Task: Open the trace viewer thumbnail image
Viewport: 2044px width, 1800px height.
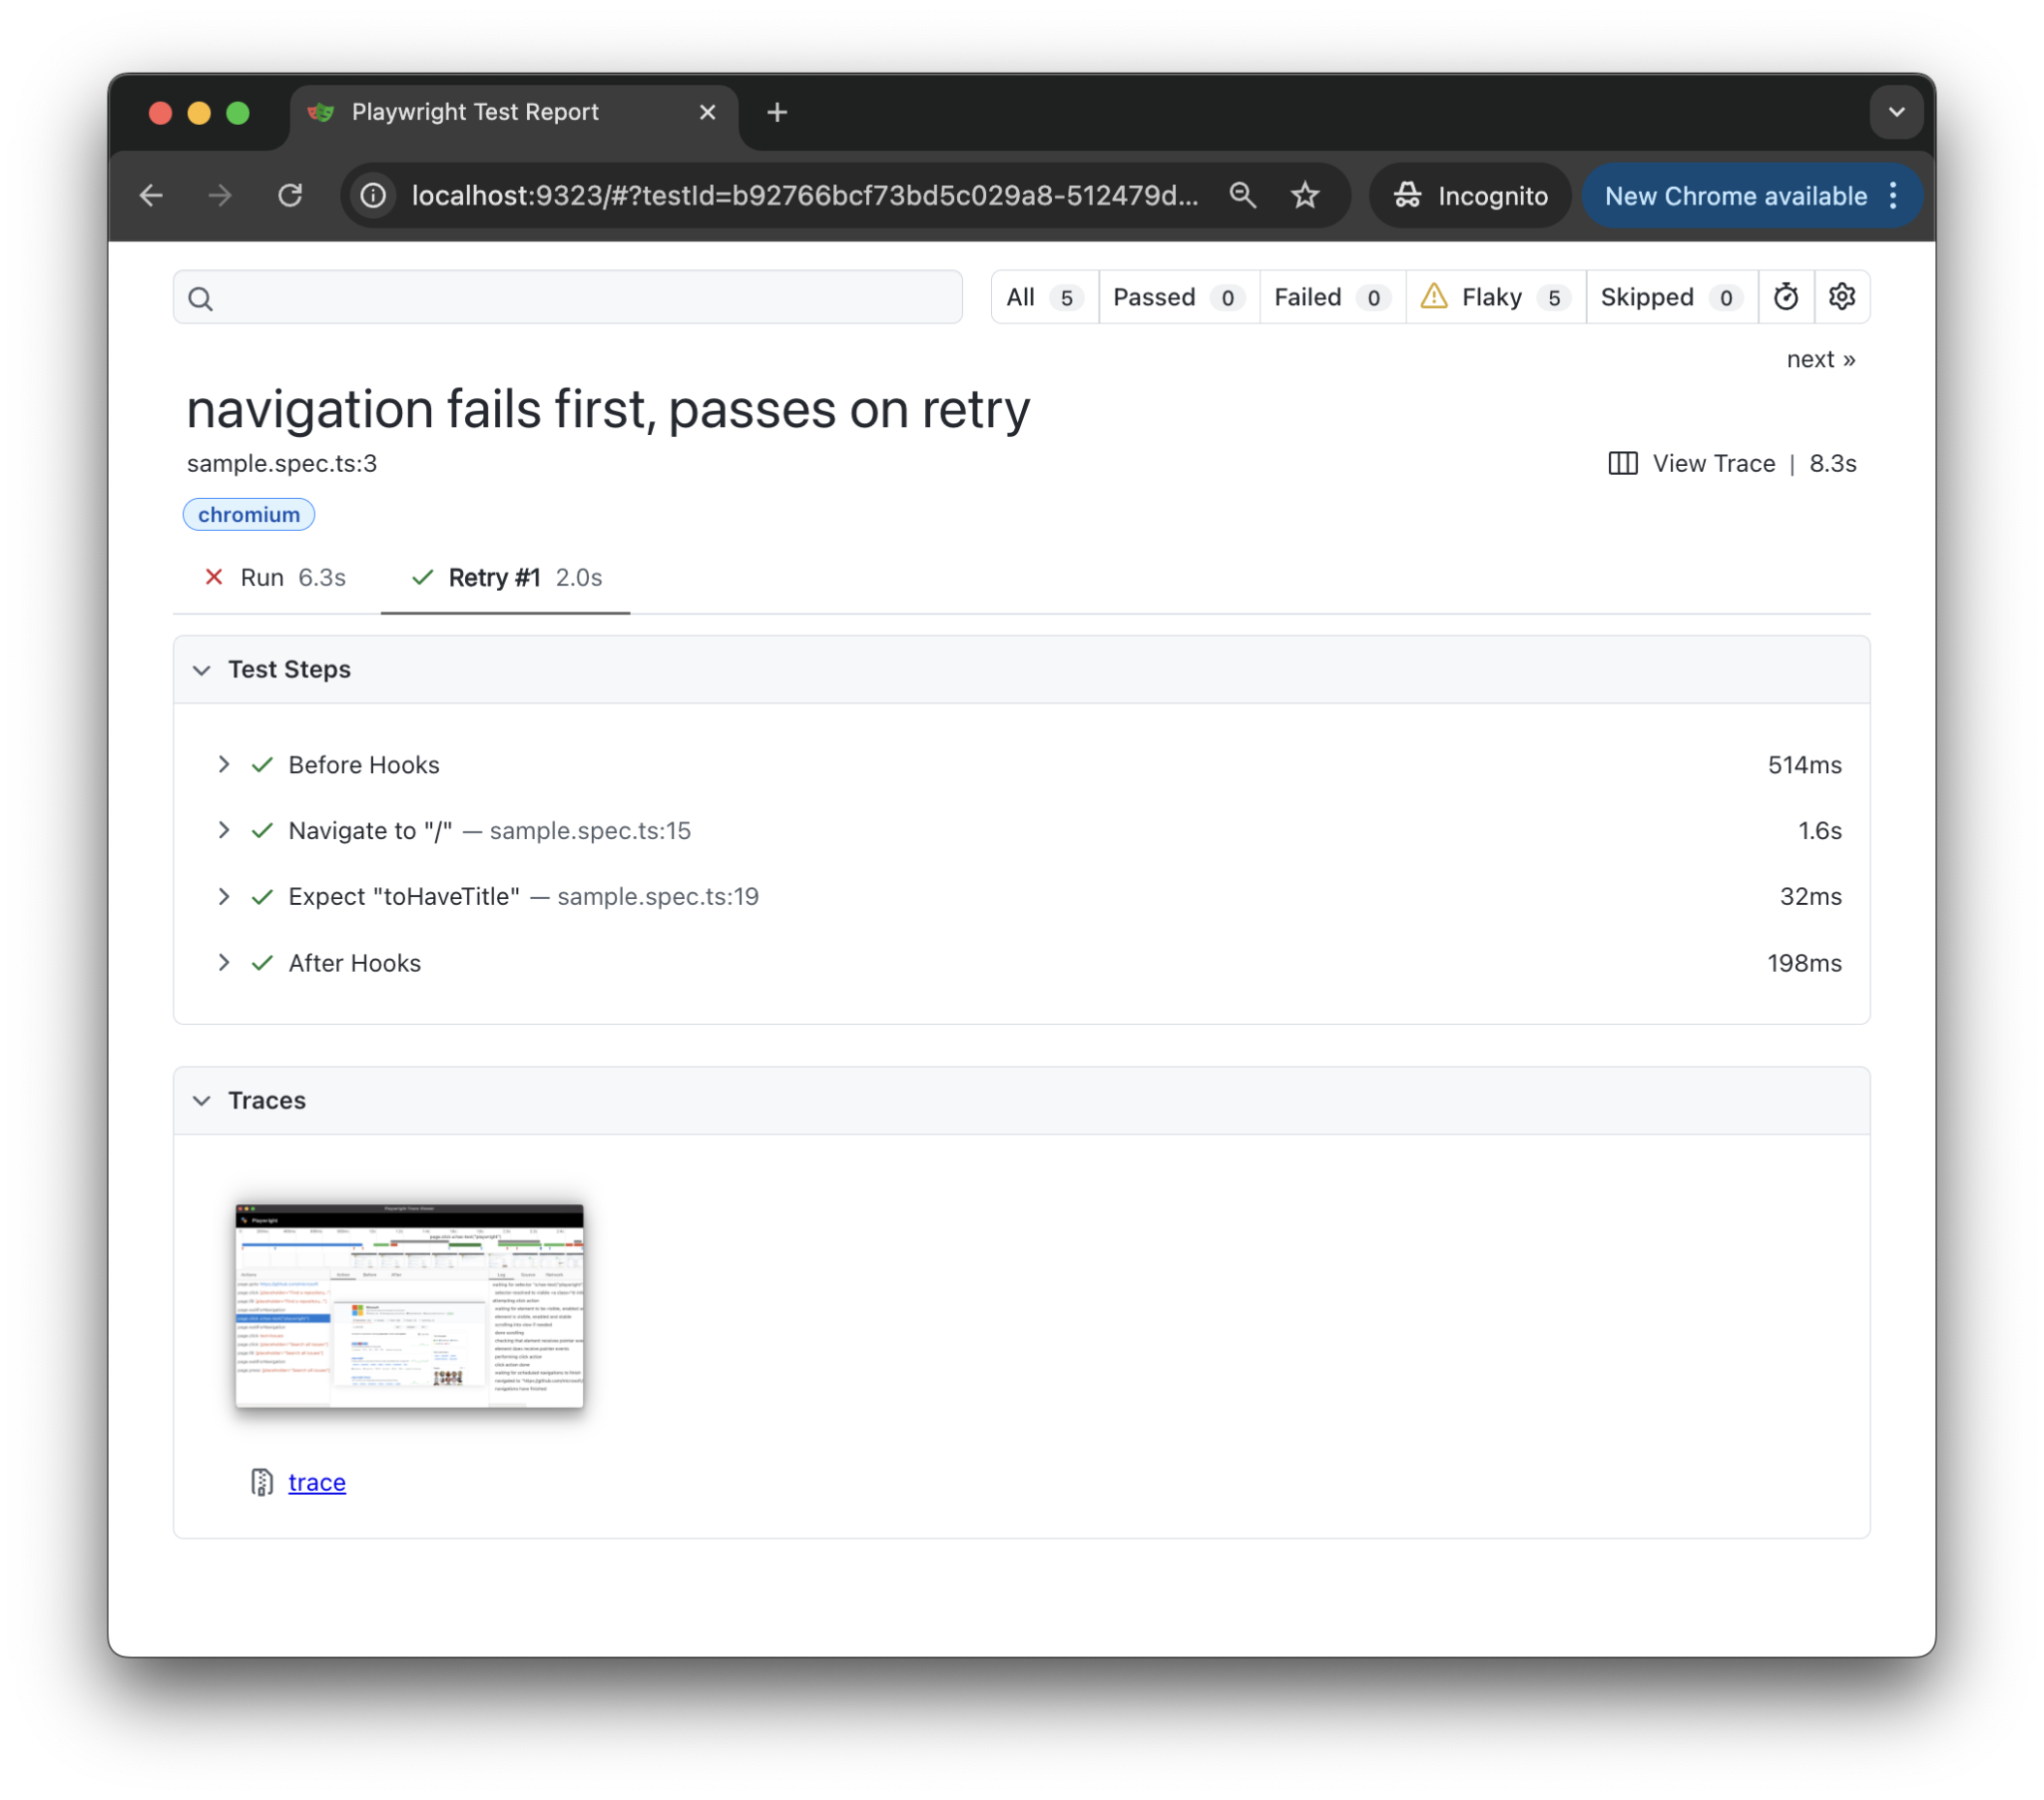Action: click(408, 1306)
